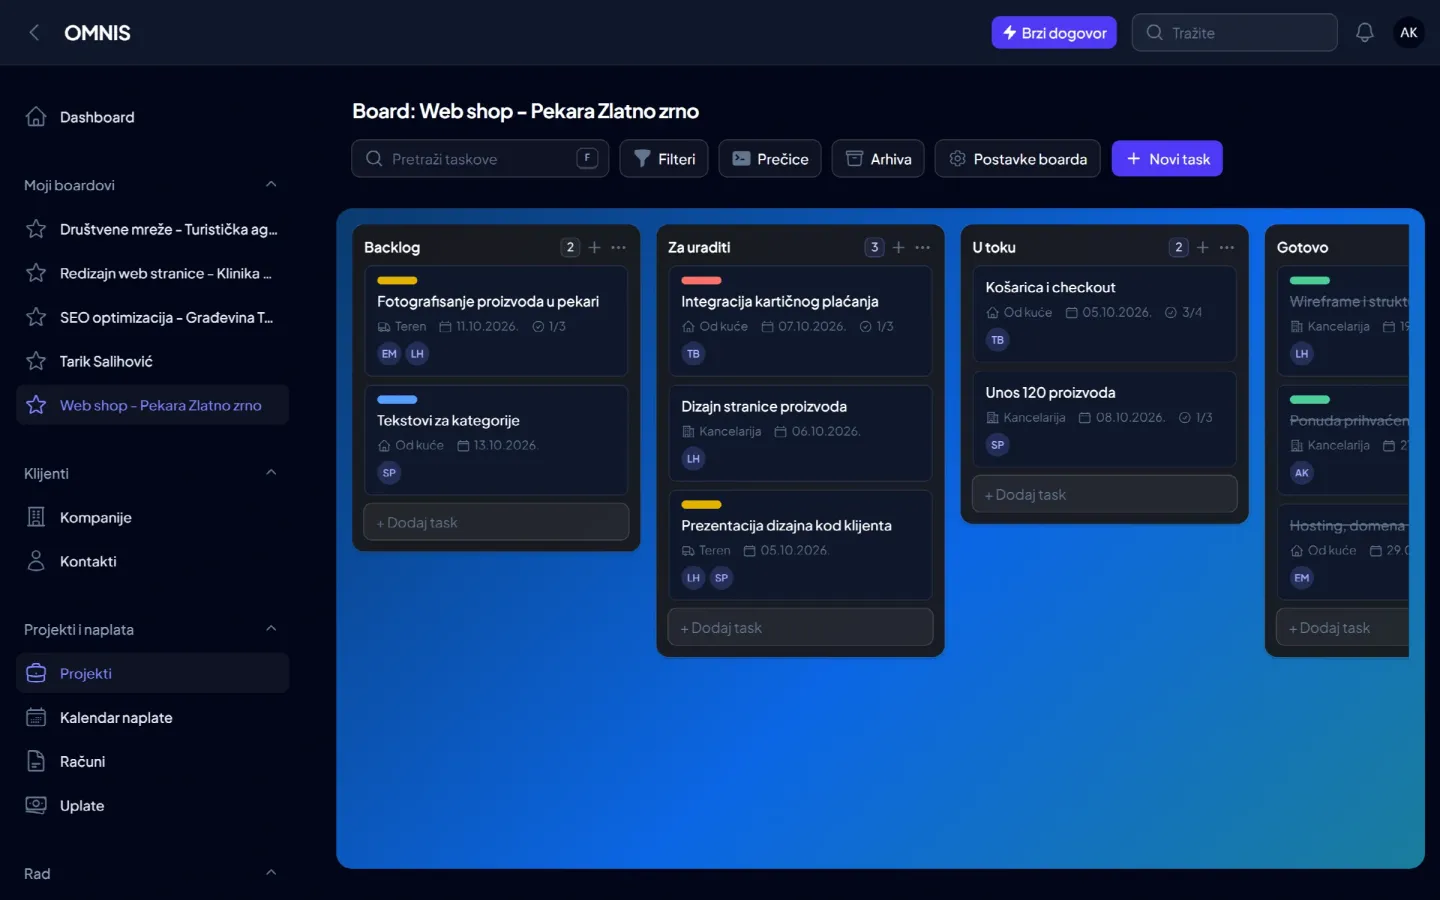Add task via plus in Za uraditi header
This screenshot has width=1440, height=900.
point(898,247)
